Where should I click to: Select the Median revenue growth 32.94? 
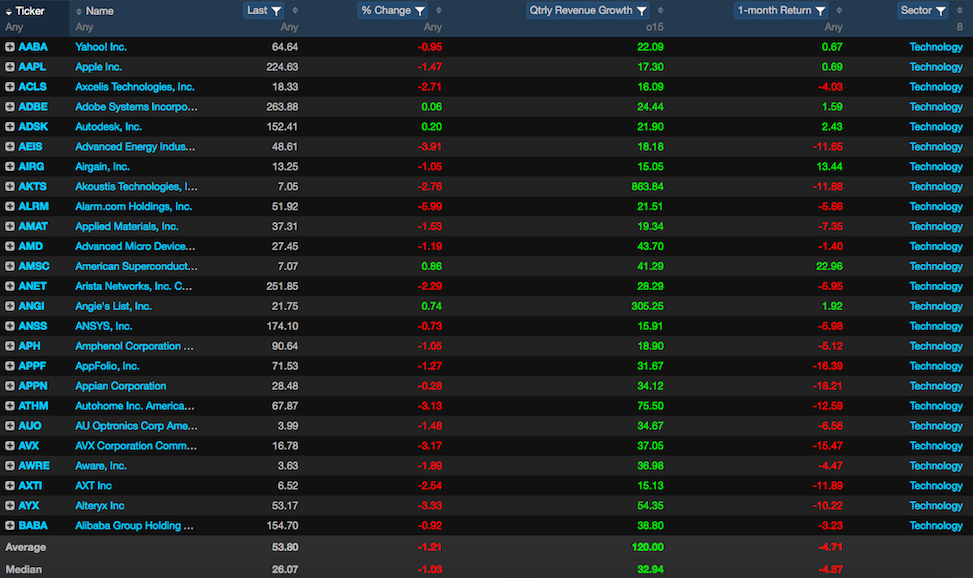(x=650, y=569)
